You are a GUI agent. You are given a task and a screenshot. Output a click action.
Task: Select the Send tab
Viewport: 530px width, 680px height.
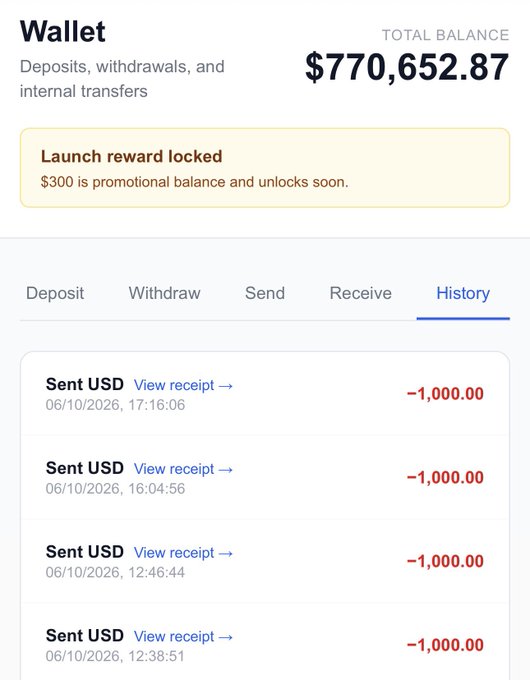(x=265, y=294)
